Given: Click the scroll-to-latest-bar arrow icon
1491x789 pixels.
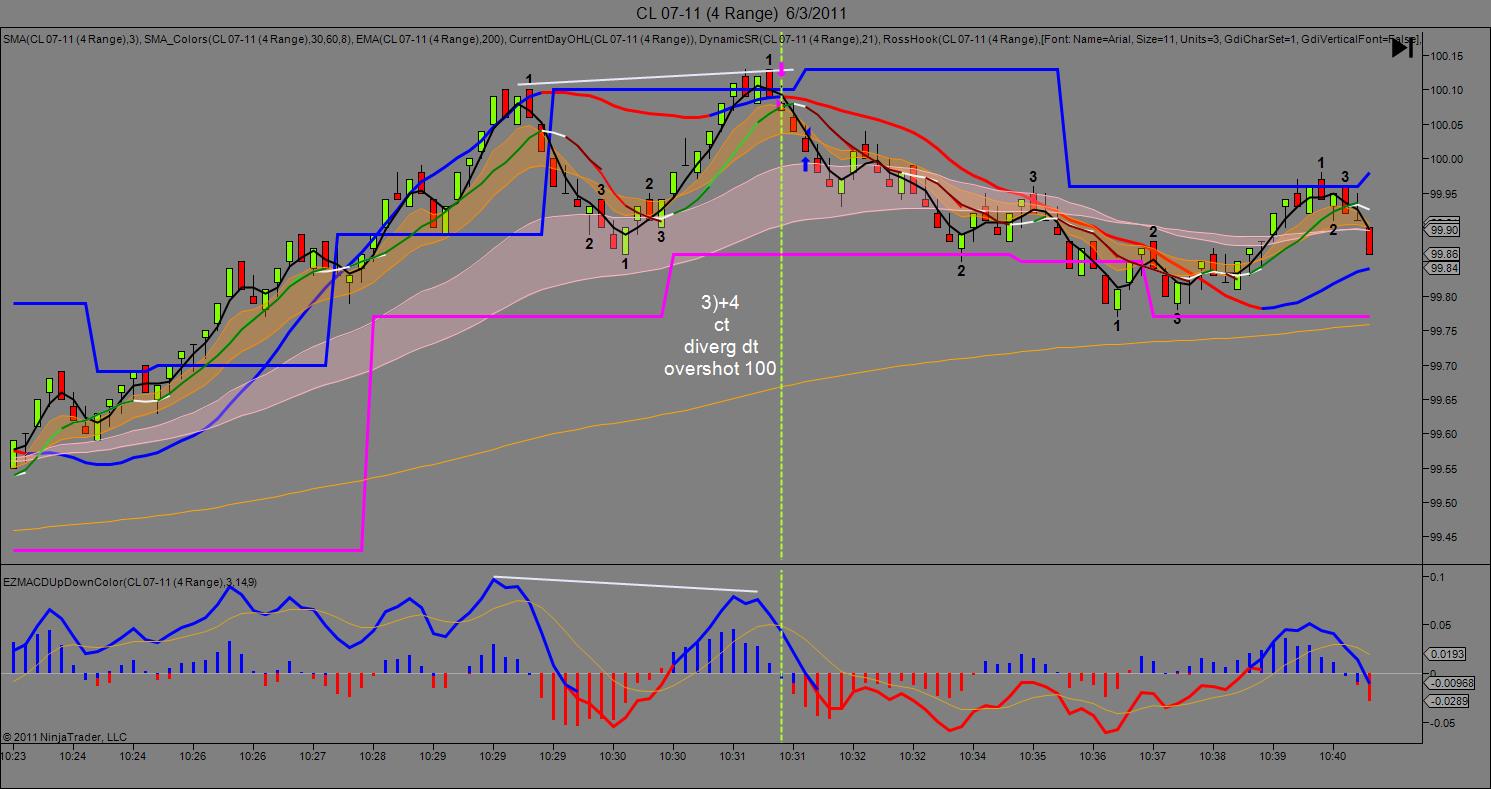Looking at the screenshot, I should 1402,47.
